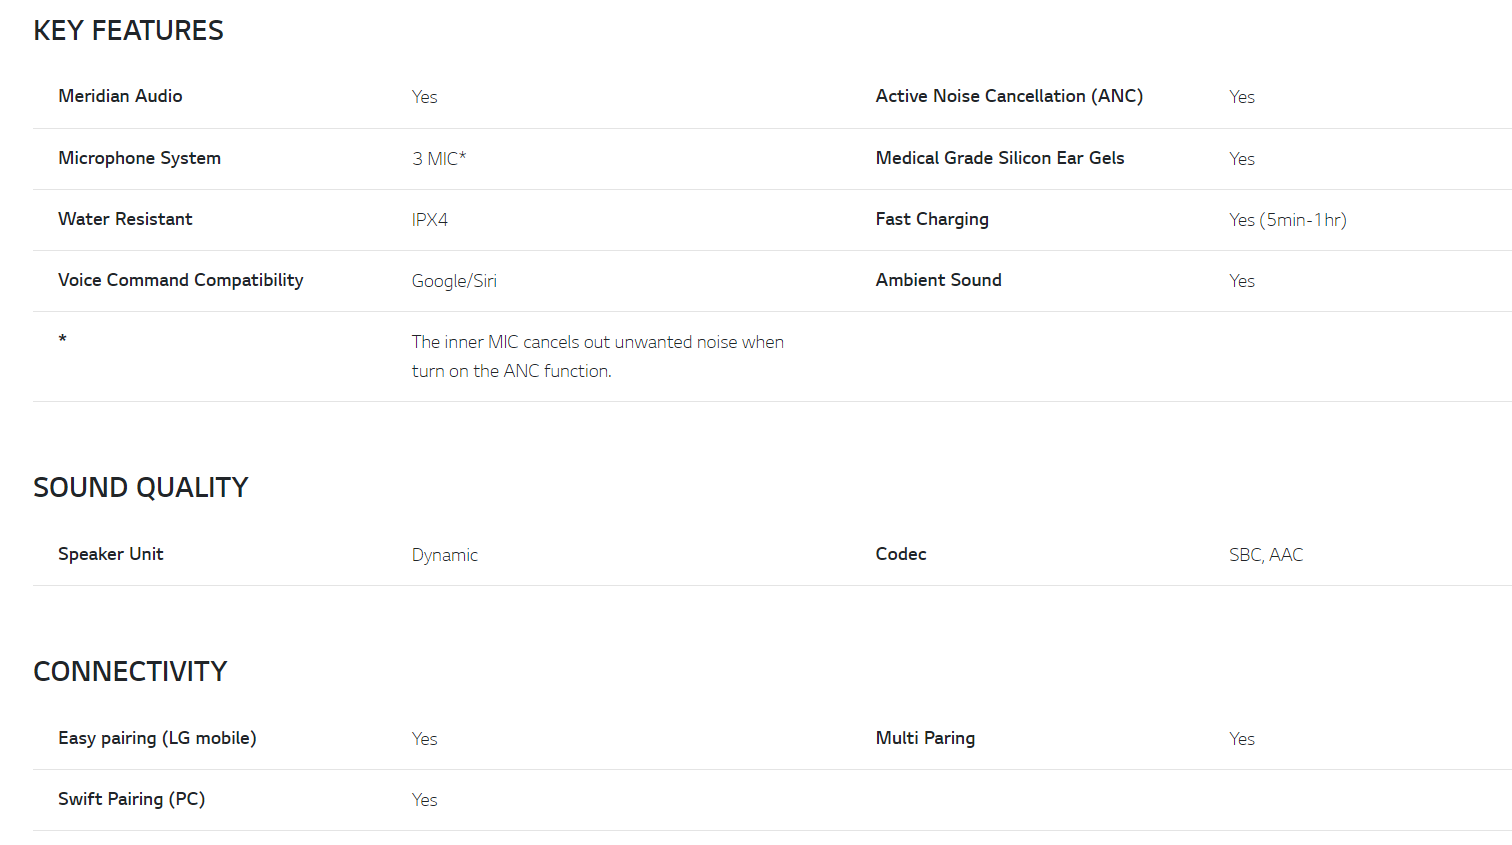The height and width of the screenshot is (845, 1512).
Task: Click Voice Command Compatibility label
Action: coord(180,280)
